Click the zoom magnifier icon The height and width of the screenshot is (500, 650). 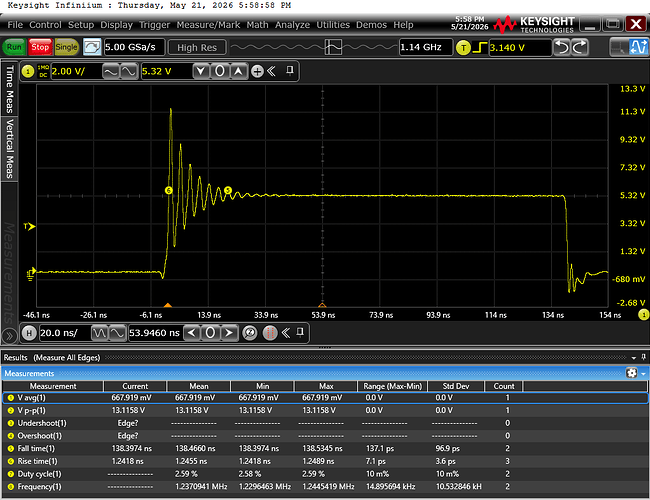tap(250, 333)
